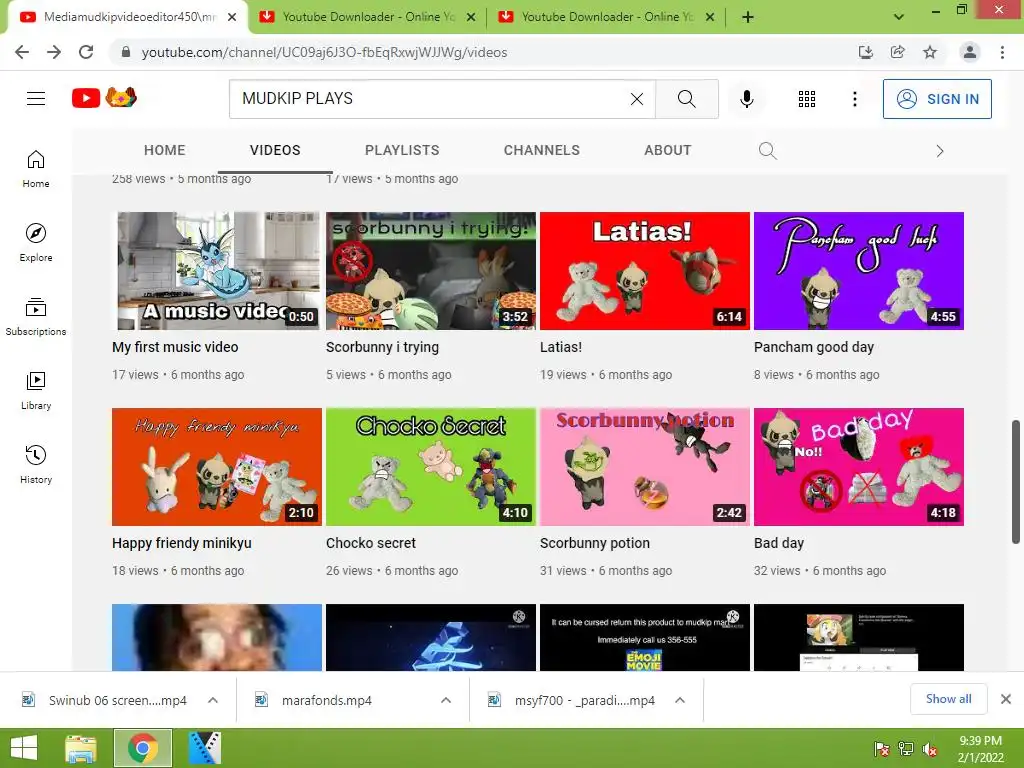Play the Scorbunny potion thumbnail
The width and height of the screenshot is (1024, 768).
[645, 467]
